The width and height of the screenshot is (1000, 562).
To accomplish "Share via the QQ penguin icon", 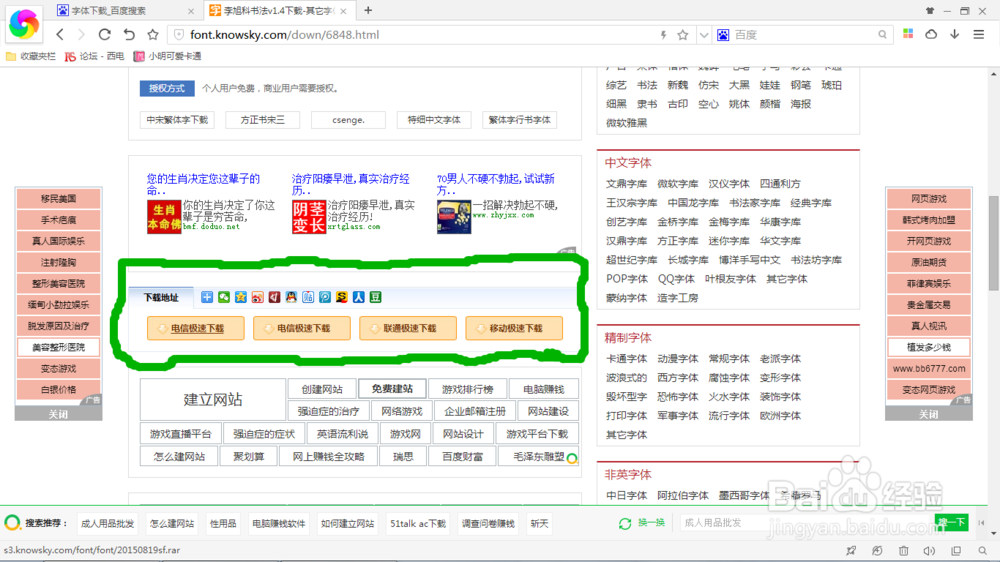I will click(x=291, y=297).
